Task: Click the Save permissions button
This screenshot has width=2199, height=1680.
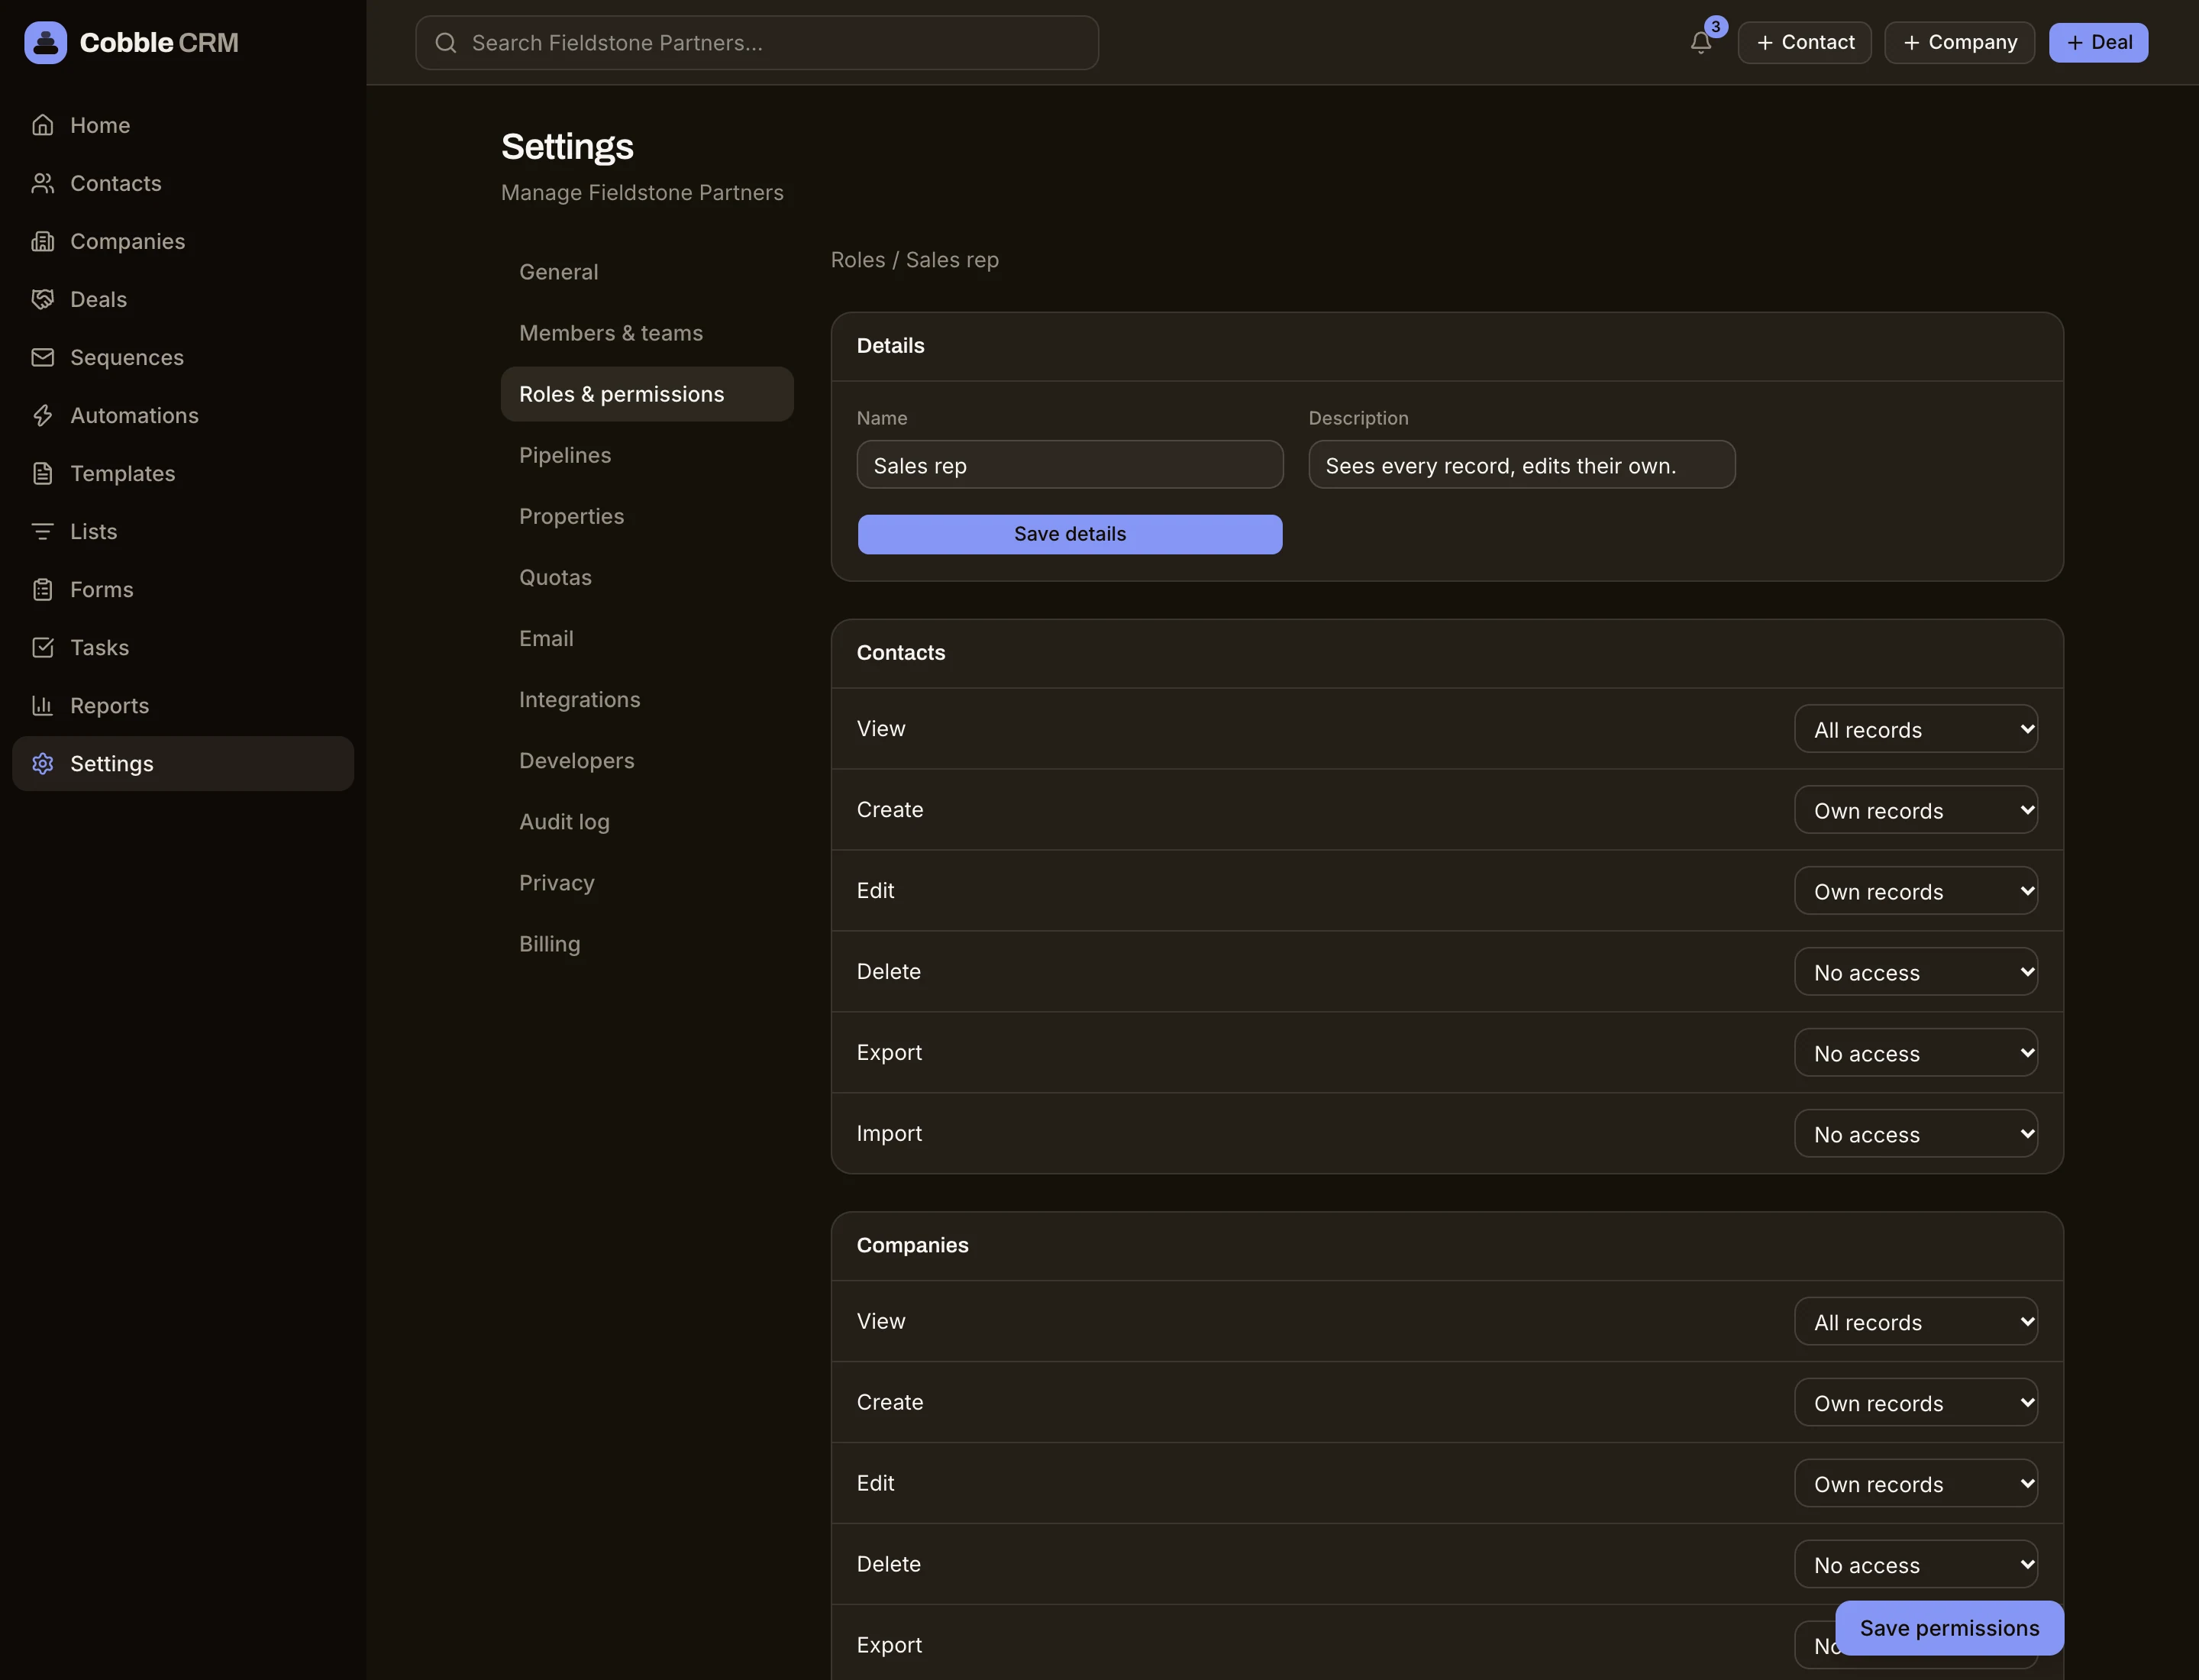Action: click(x=1949, y=1628)
